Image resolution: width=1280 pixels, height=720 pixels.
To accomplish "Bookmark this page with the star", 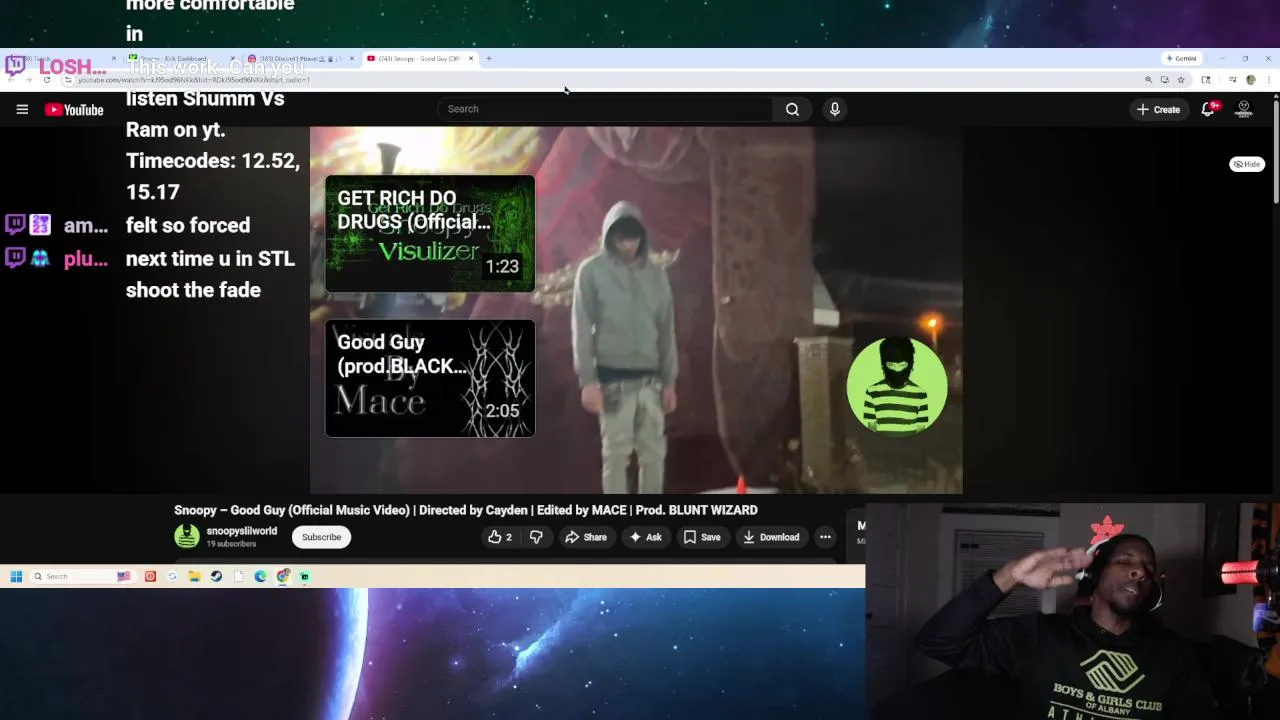I will [x=1181, y=80].
